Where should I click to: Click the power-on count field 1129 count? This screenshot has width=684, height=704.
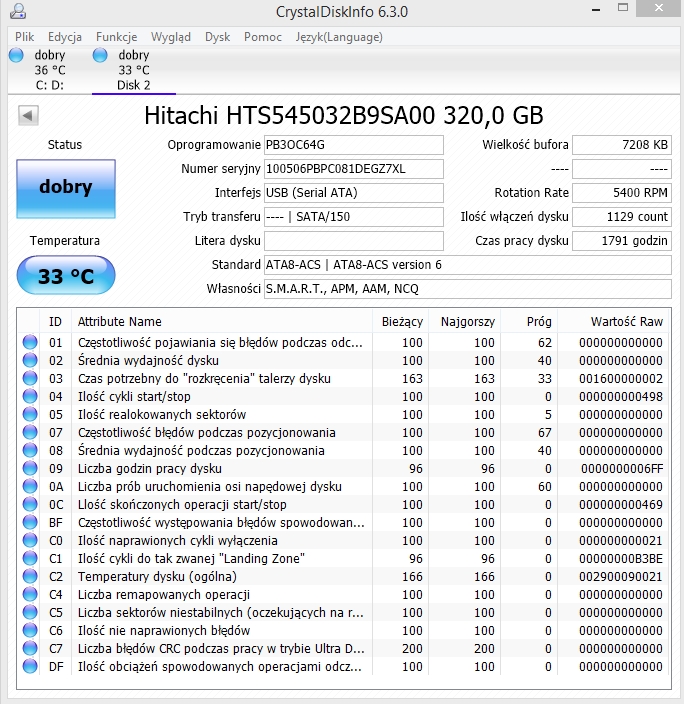click(x=622, y=217)
